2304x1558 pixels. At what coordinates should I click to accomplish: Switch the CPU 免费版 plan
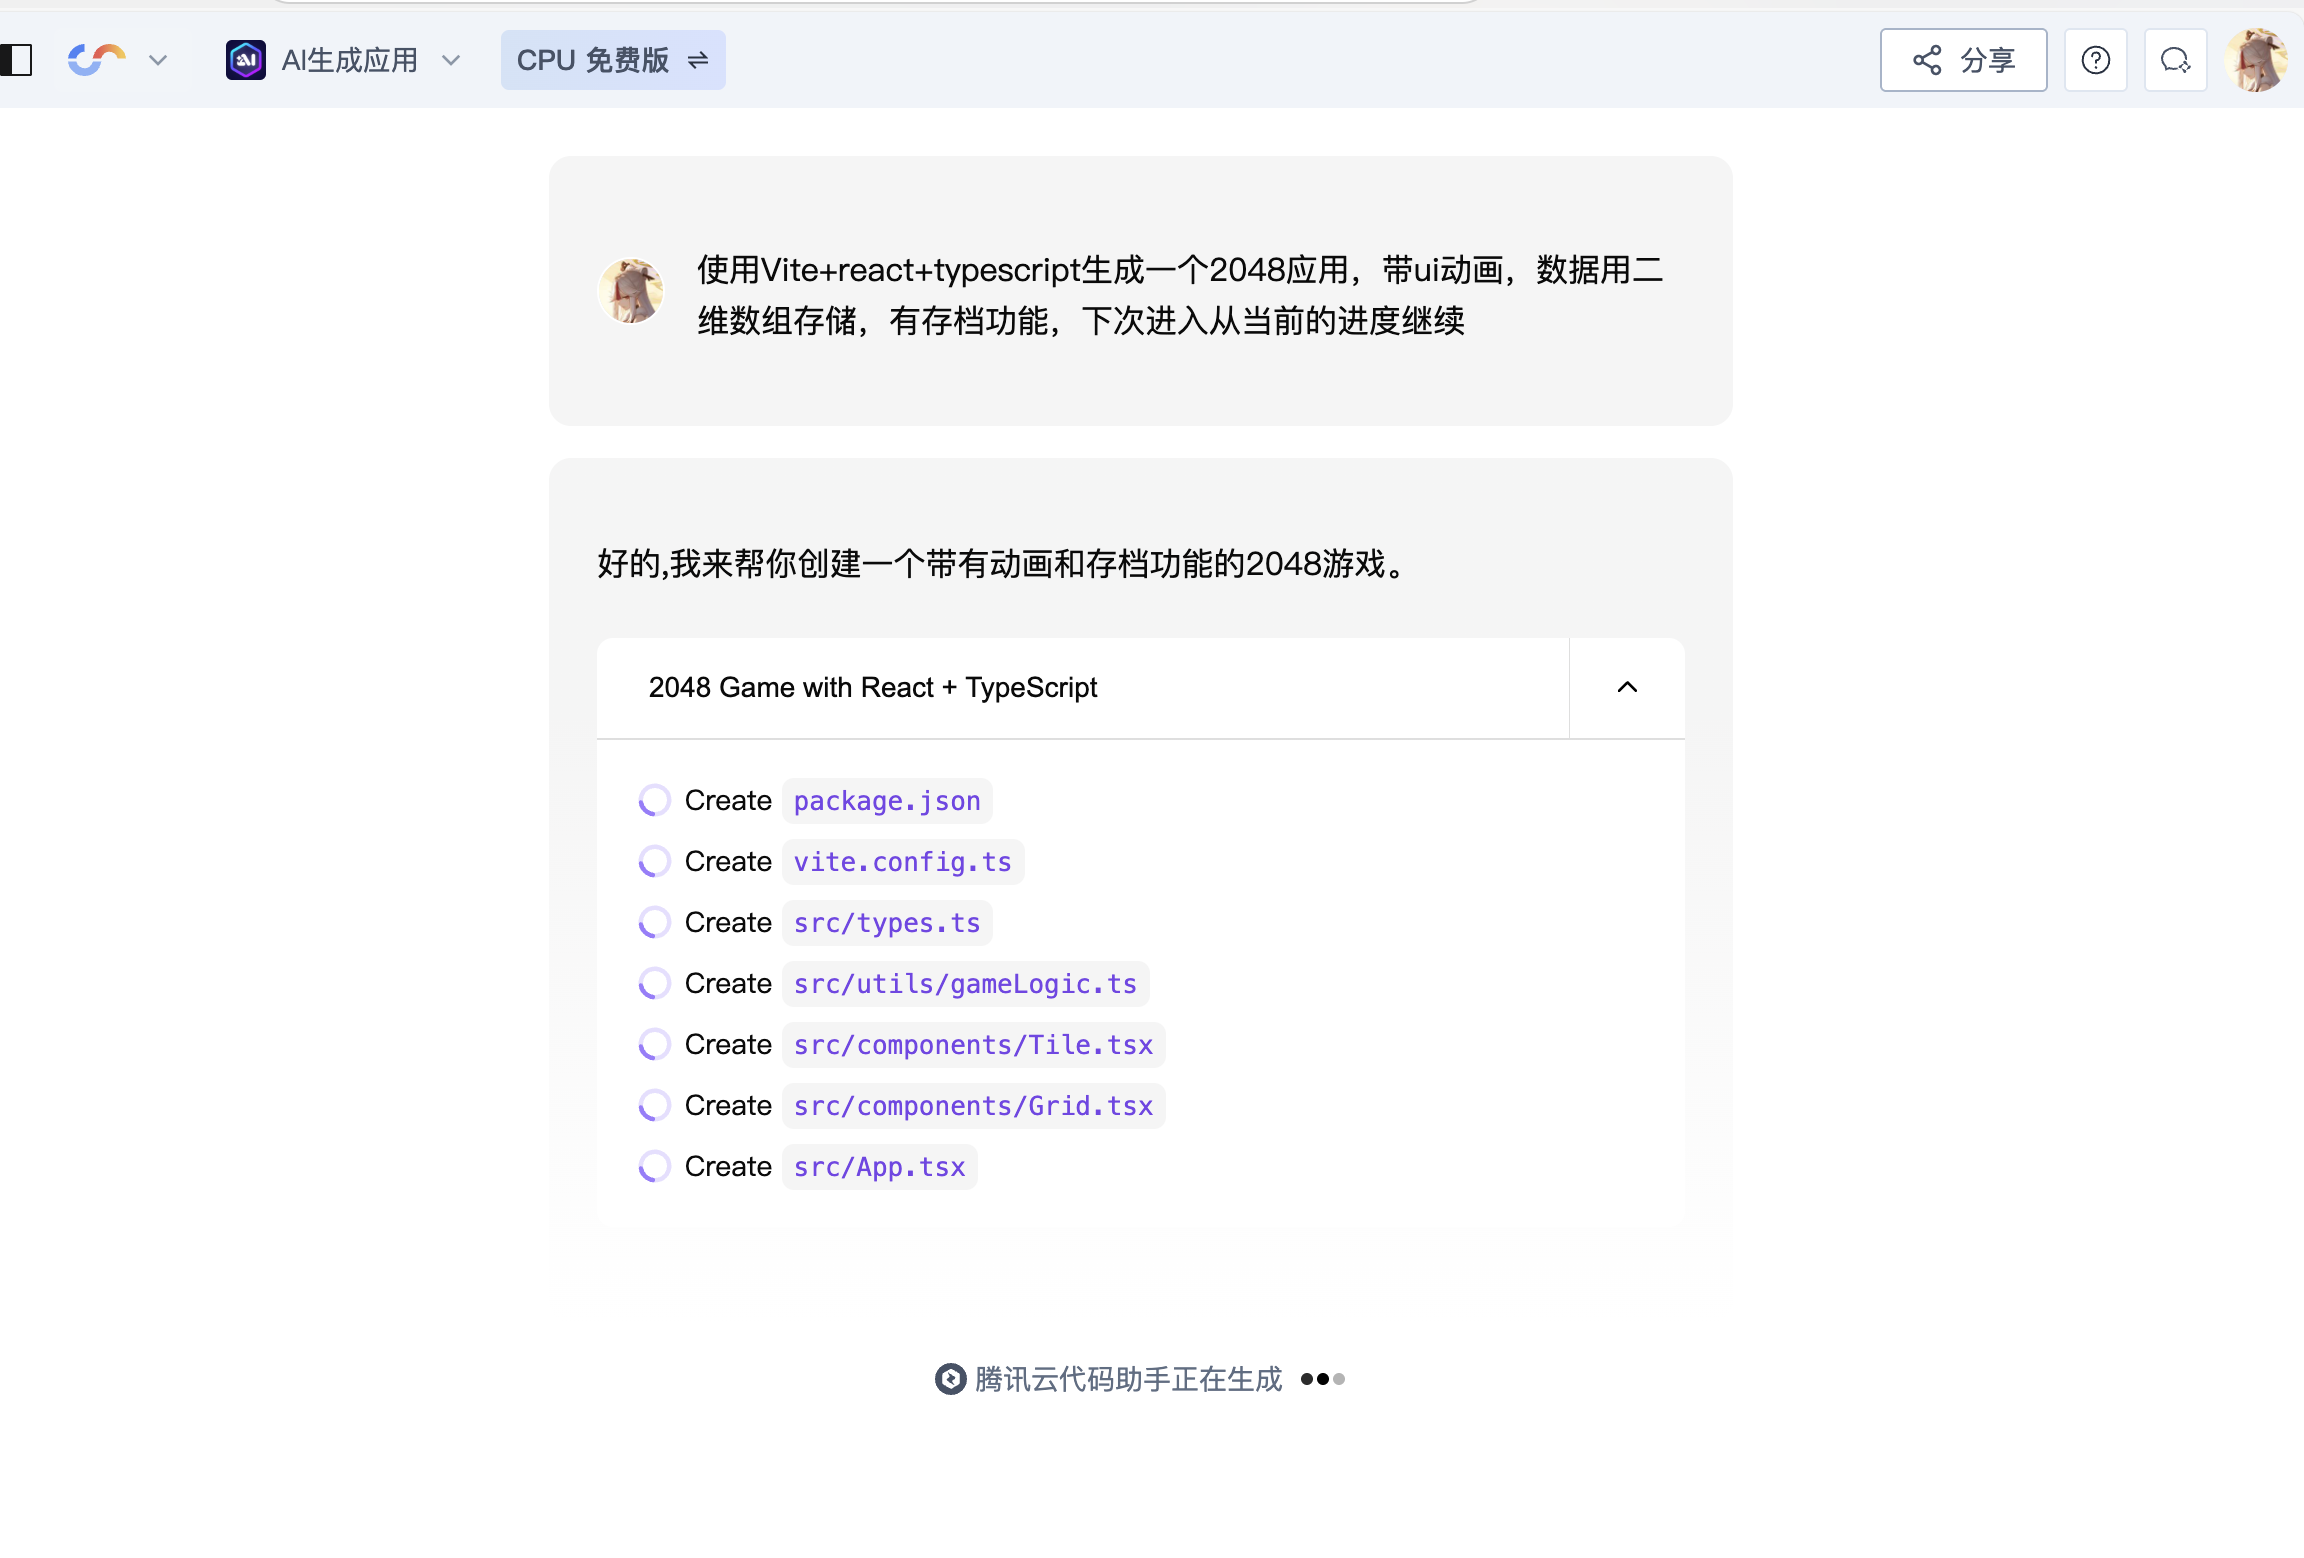click(612, 60)
